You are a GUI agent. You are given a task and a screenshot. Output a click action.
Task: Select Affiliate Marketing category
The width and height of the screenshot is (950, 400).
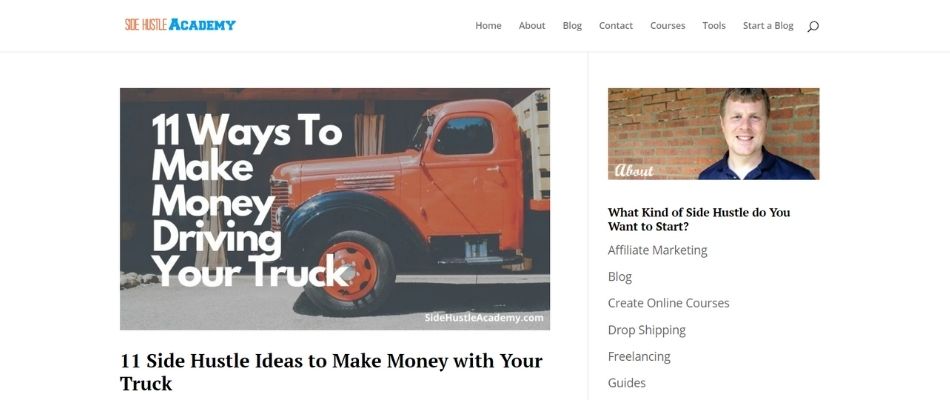[x=657, y=250]
